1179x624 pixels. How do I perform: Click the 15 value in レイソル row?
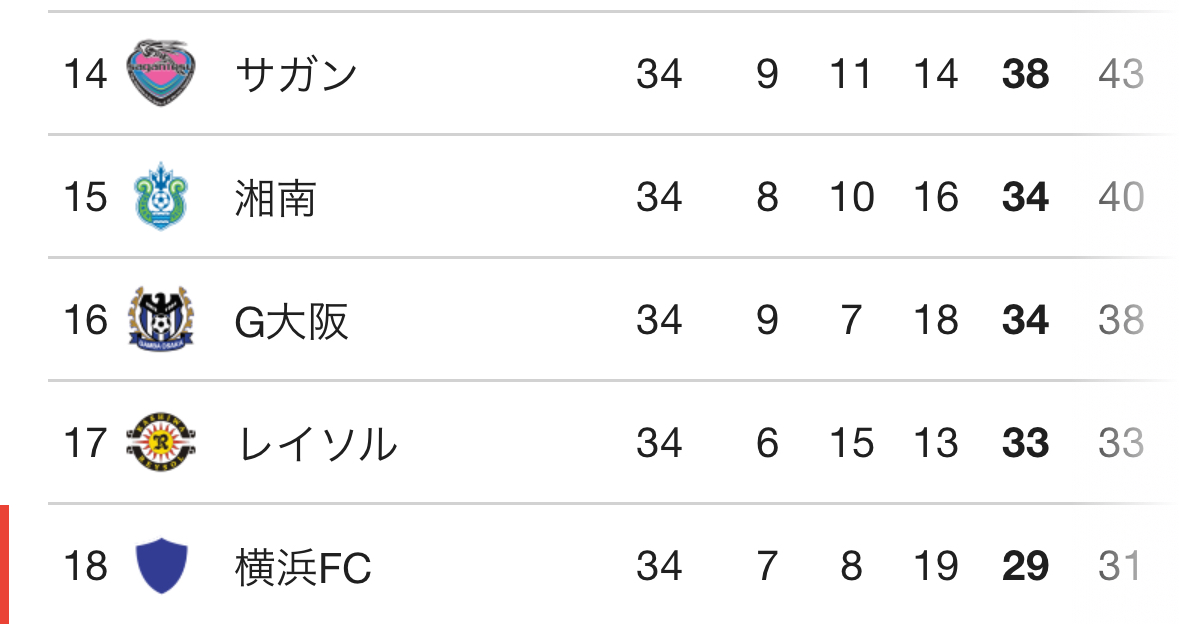coord(851,443)
